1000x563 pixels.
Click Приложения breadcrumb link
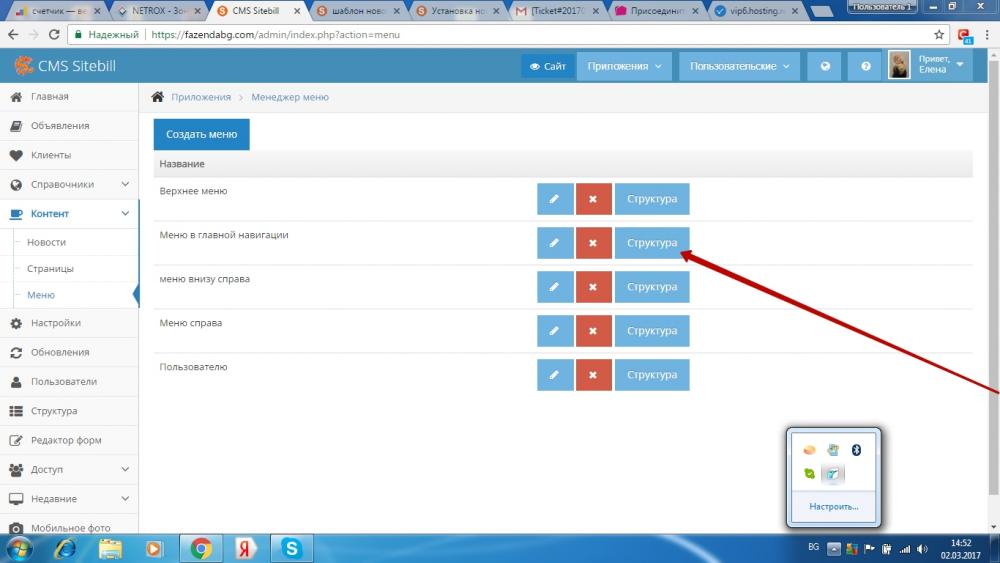point(201,98)
